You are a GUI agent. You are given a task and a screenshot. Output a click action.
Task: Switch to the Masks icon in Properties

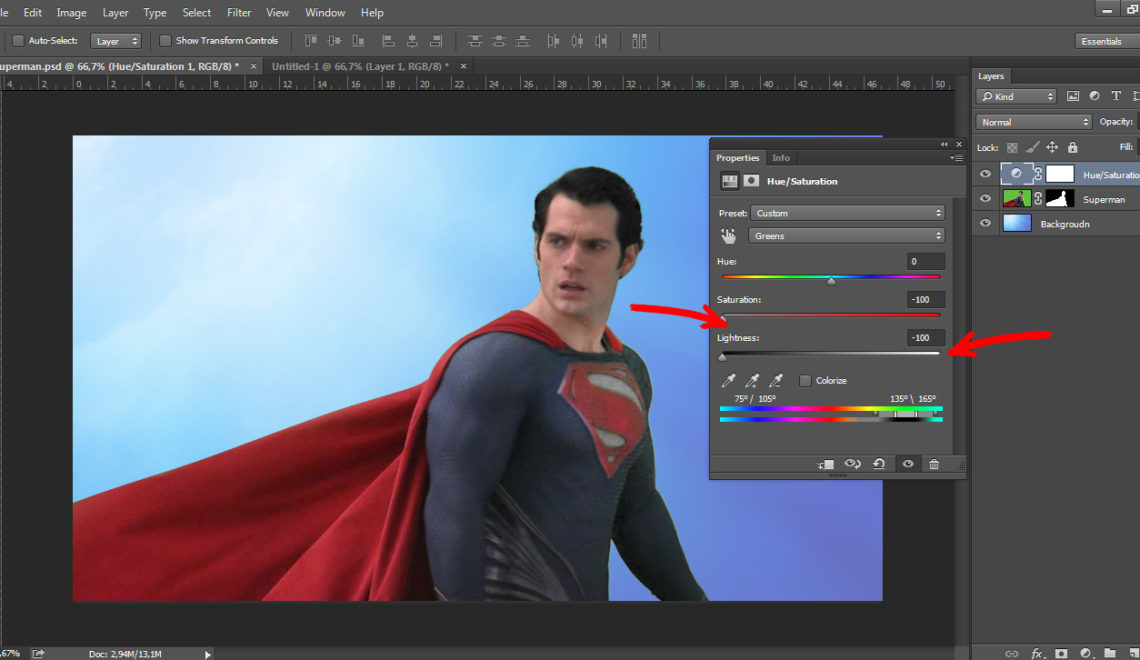(751, 181)
